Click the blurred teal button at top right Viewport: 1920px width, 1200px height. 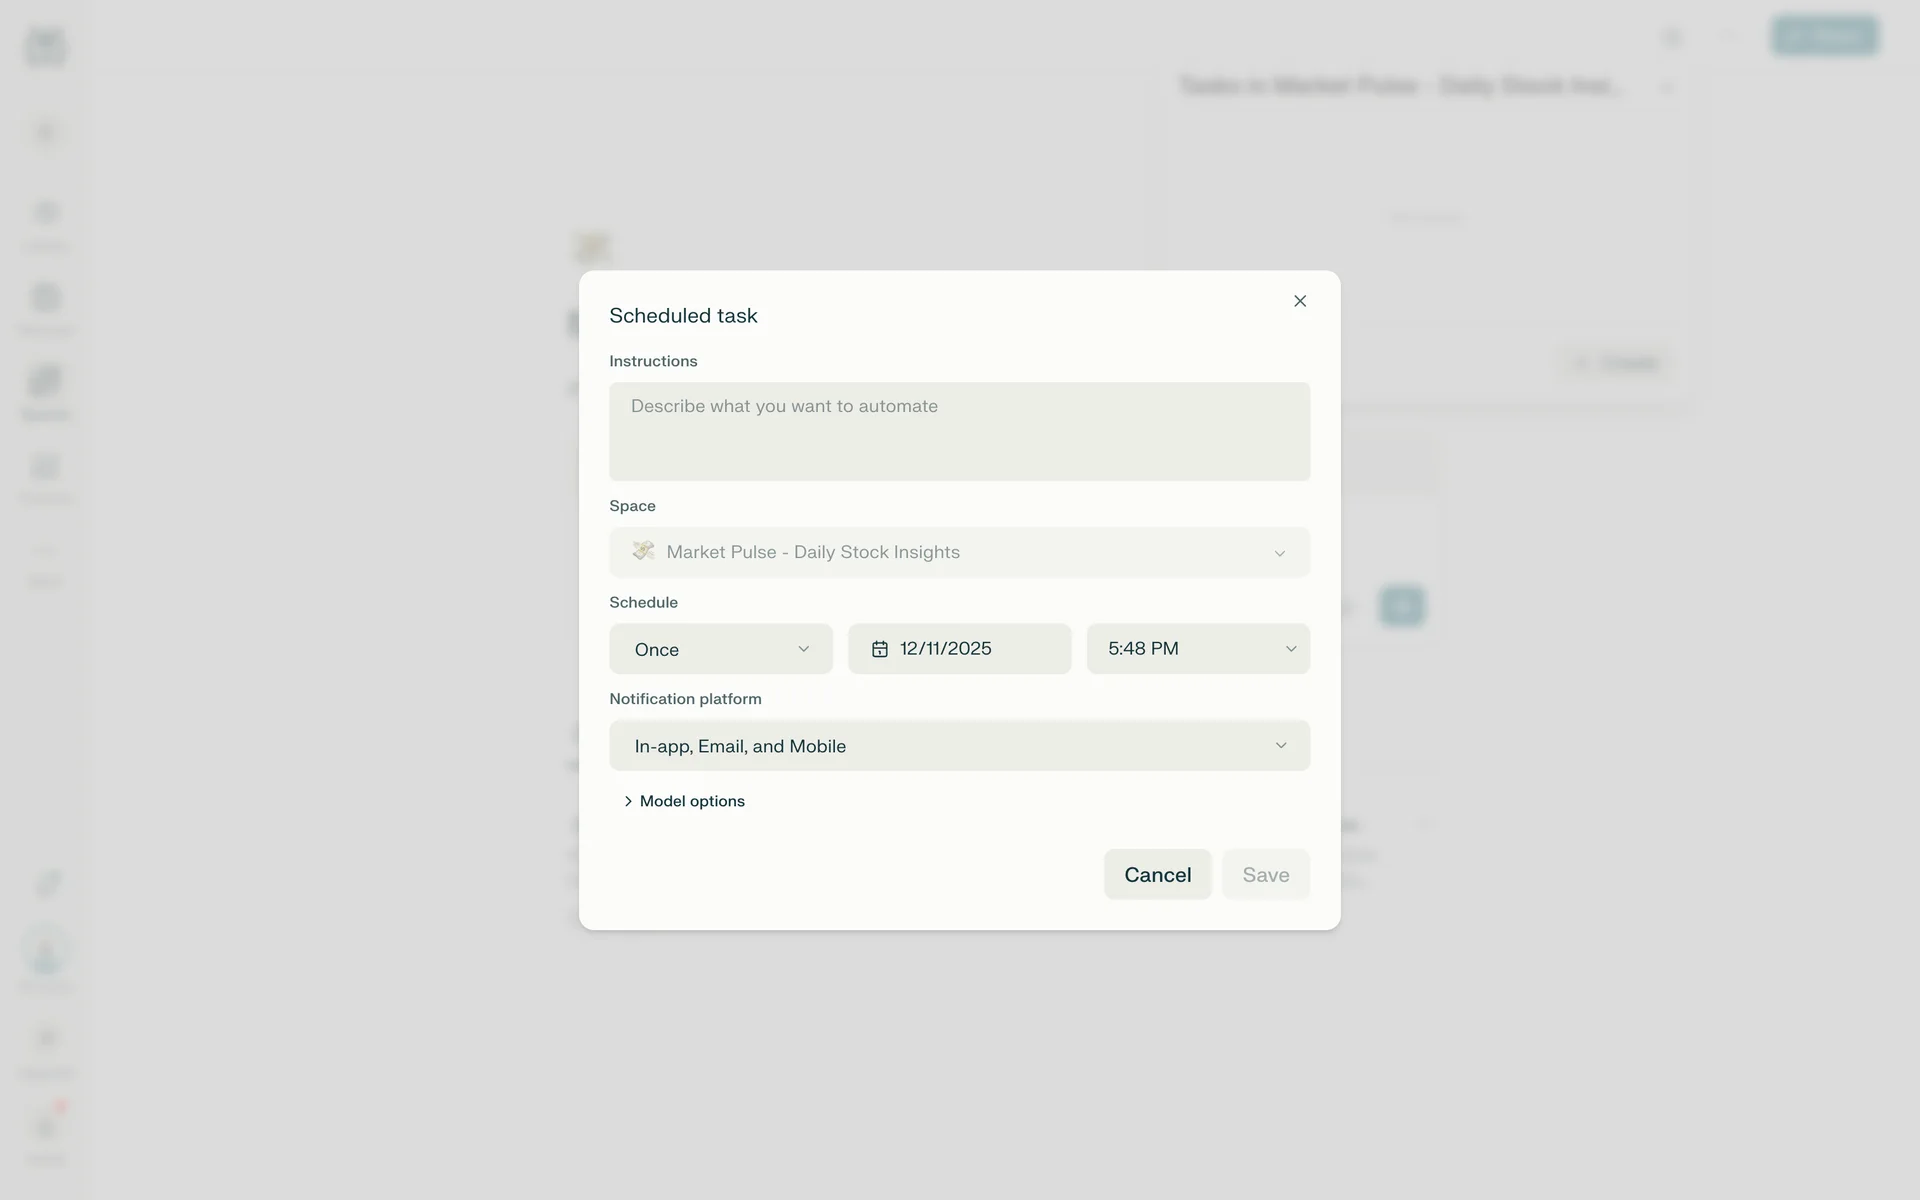[1824, 37]
